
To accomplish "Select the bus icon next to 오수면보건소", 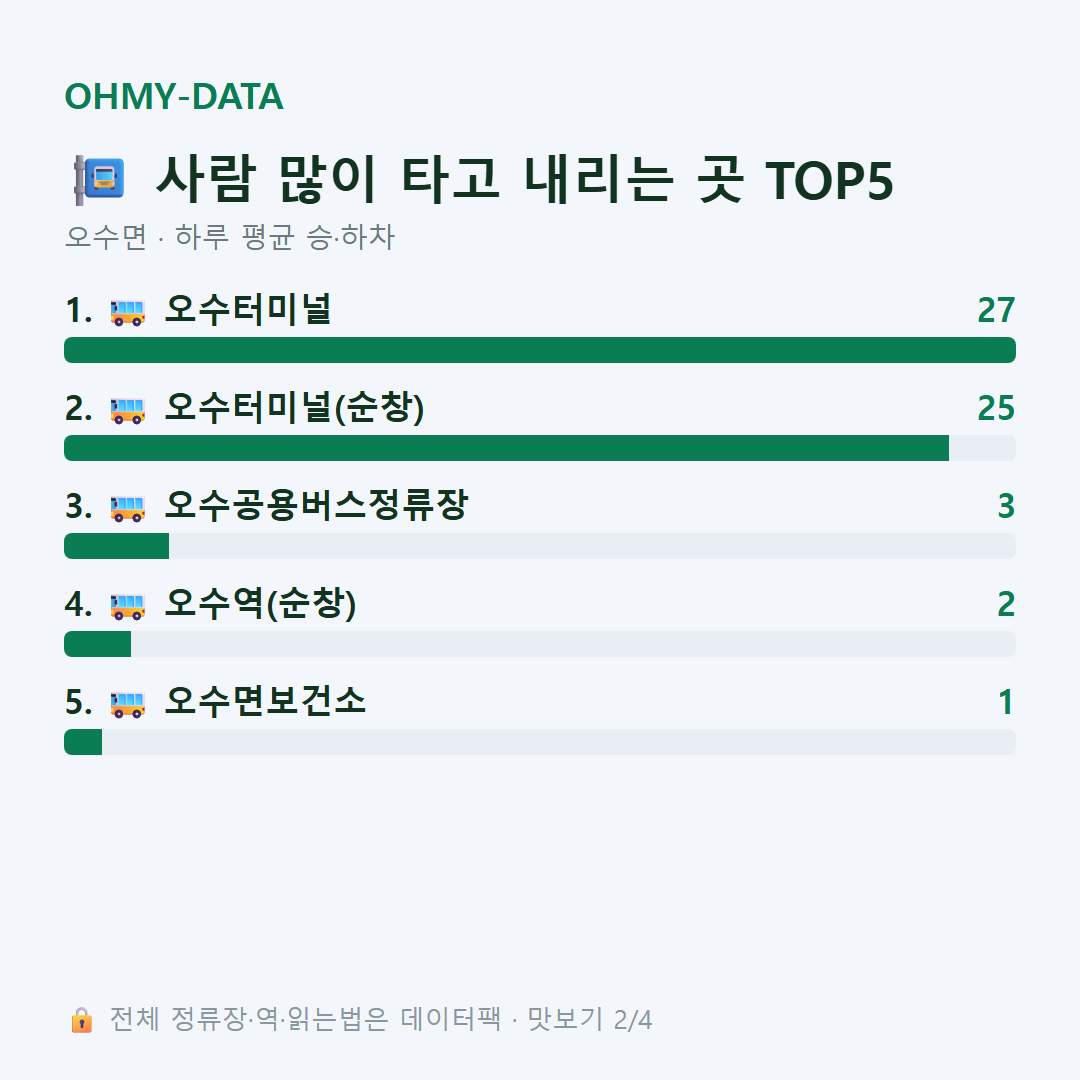I will pos(128,703).
